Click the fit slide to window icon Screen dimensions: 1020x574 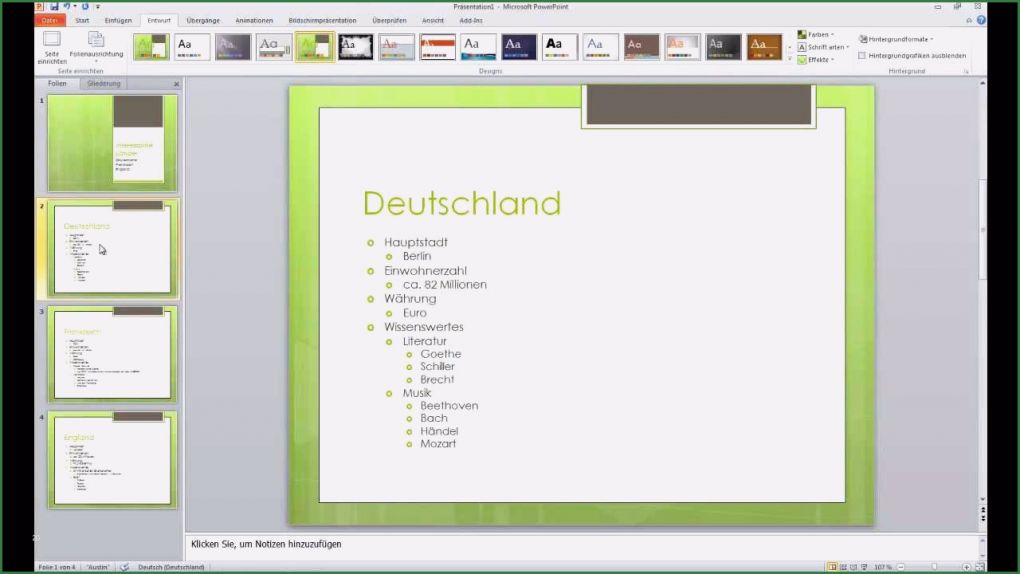[x=980, y=567]
